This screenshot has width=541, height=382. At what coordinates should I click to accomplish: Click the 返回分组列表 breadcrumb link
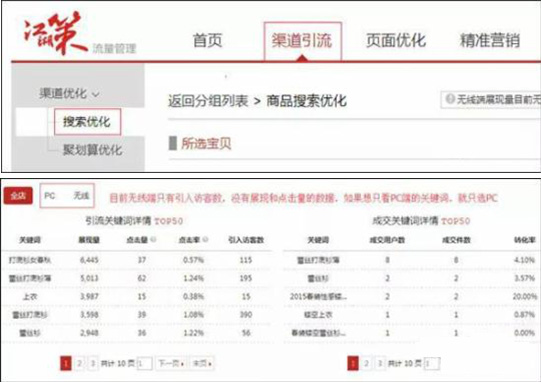tap(208, 101)
